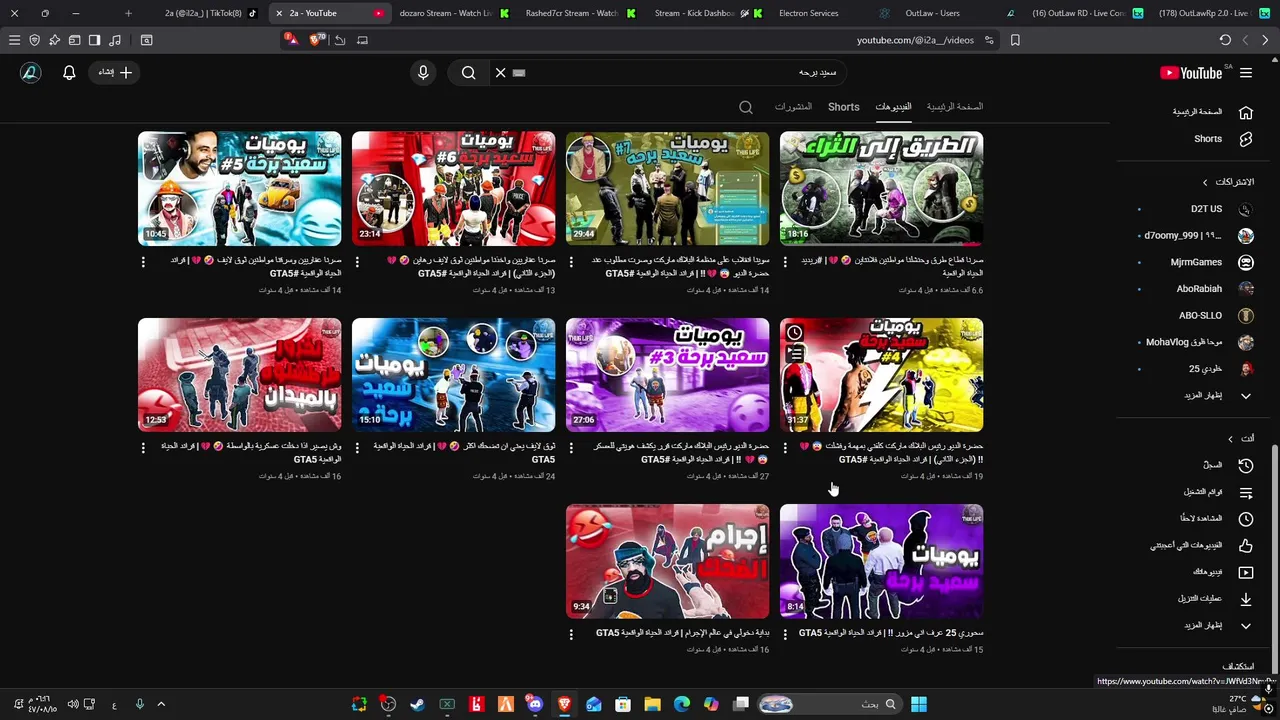Click Brave Rewards triangle icon
The width and height of the screenshot is (1280, 720).
pyautogui.click(x=290, y=39)
